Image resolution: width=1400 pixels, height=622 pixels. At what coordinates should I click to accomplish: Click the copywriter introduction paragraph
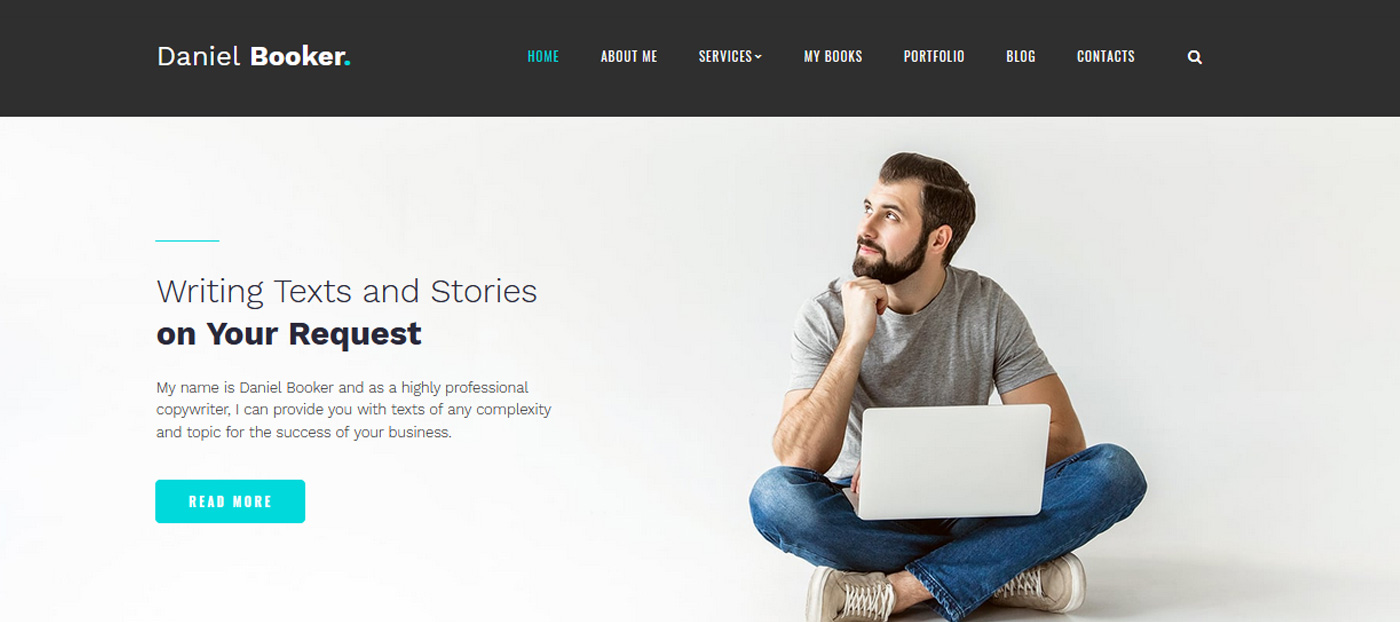tap(354, 410)
